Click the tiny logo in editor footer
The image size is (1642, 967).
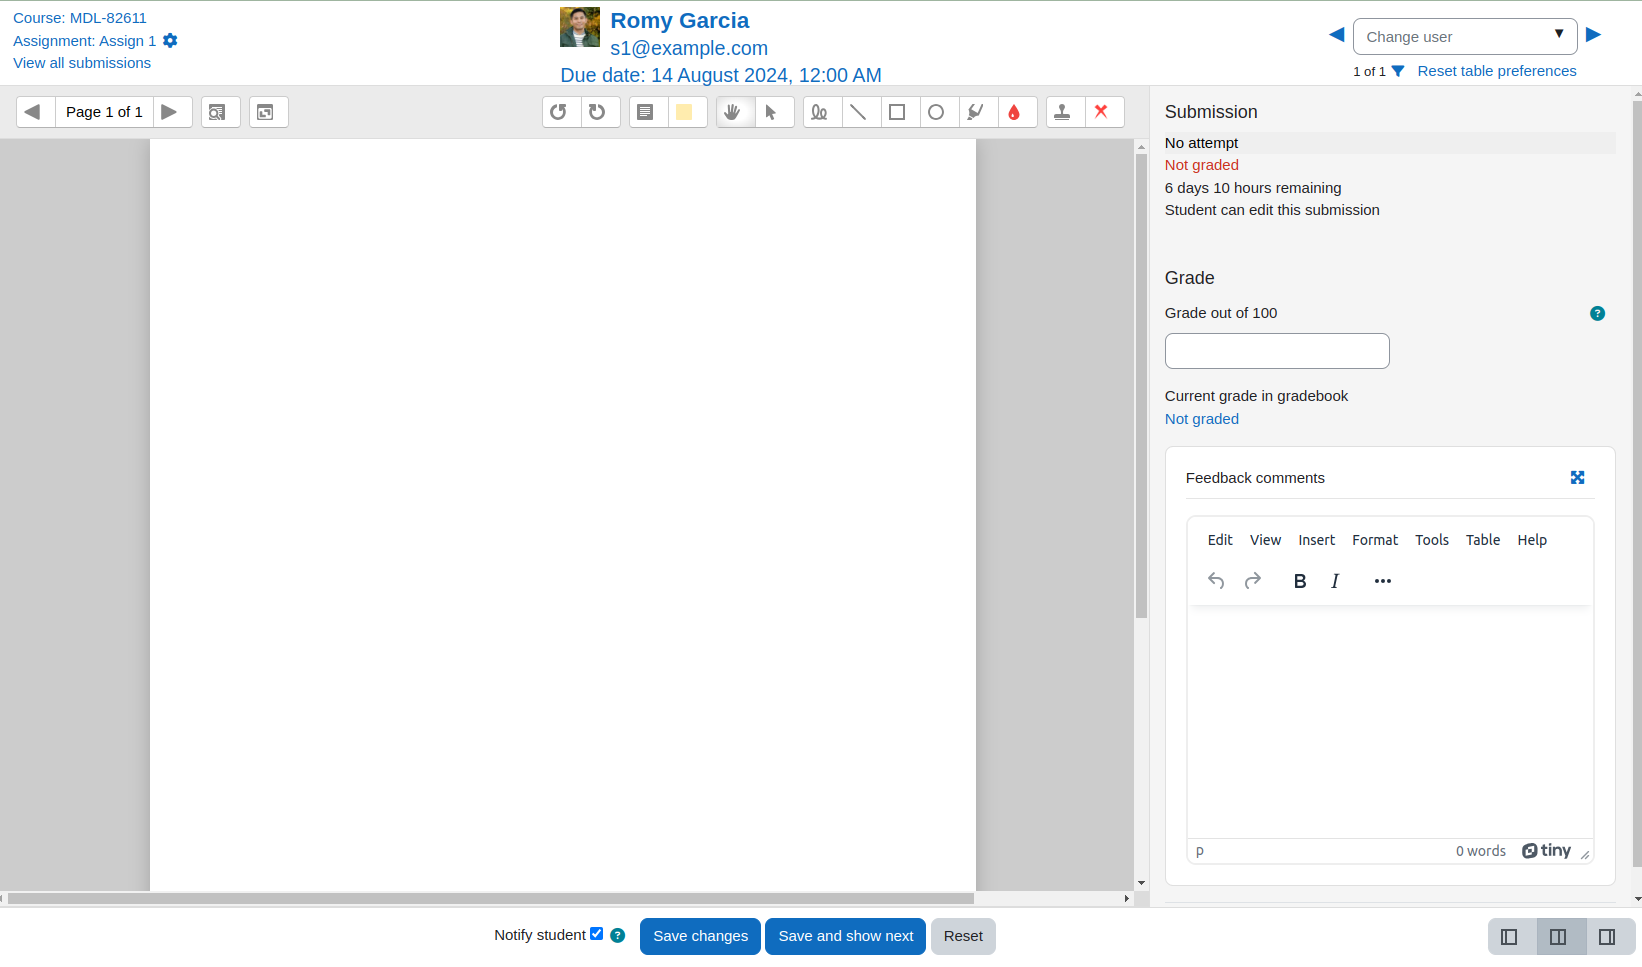pyautogui.click(x=1546, y=851)
